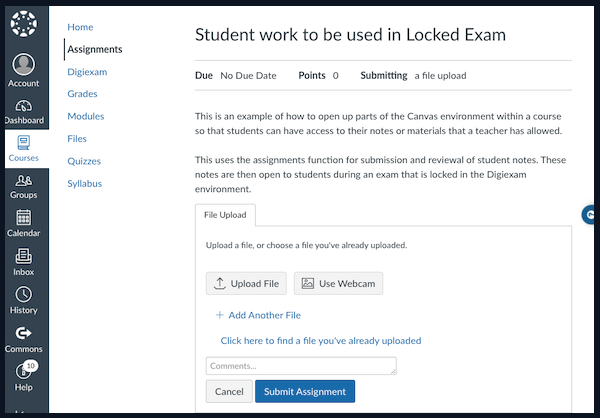Open Modules in course navigation
The image size is (600, 418).
coord(86,116)
